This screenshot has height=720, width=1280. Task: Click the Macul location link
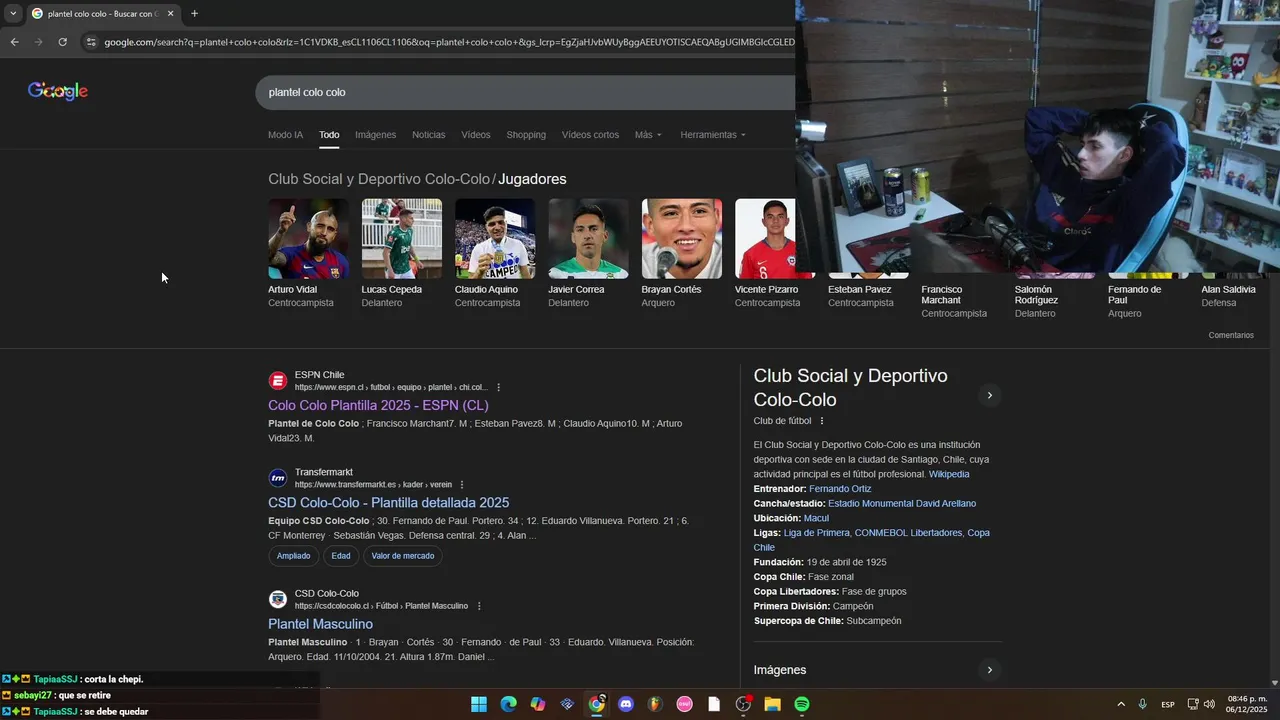coord(816,518)
